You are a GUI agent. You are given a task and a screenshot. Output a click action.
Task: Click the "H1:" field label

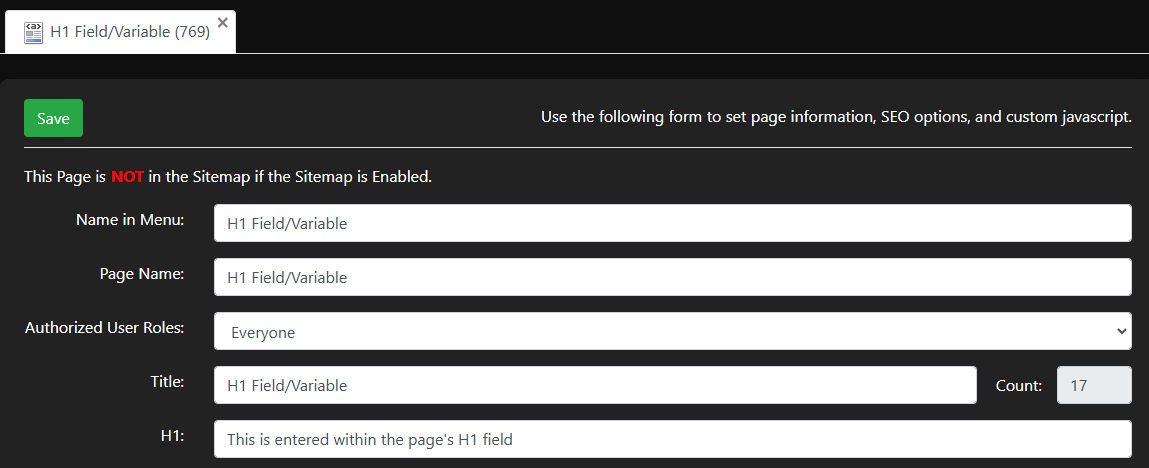click(x=172, y=435)
